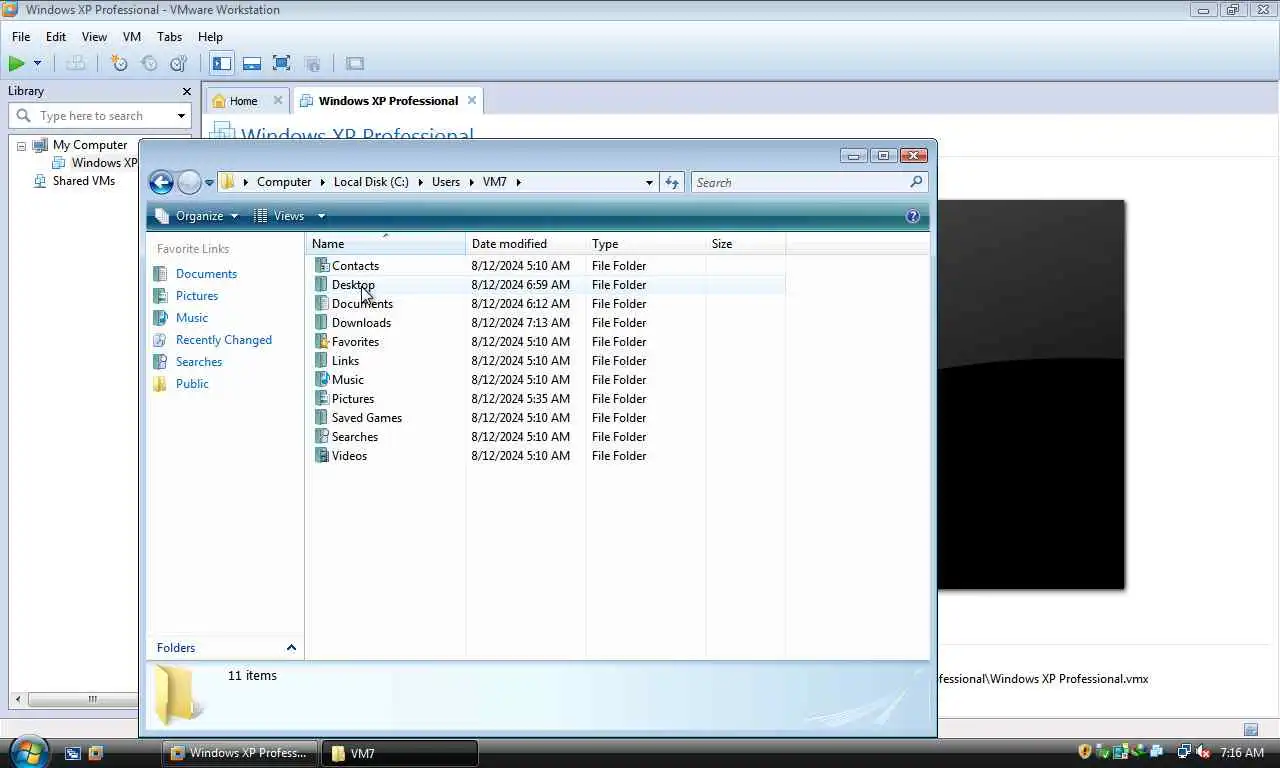The image size is (1280, 768).
Task: Open the View menu
Action: pos(94,37)
